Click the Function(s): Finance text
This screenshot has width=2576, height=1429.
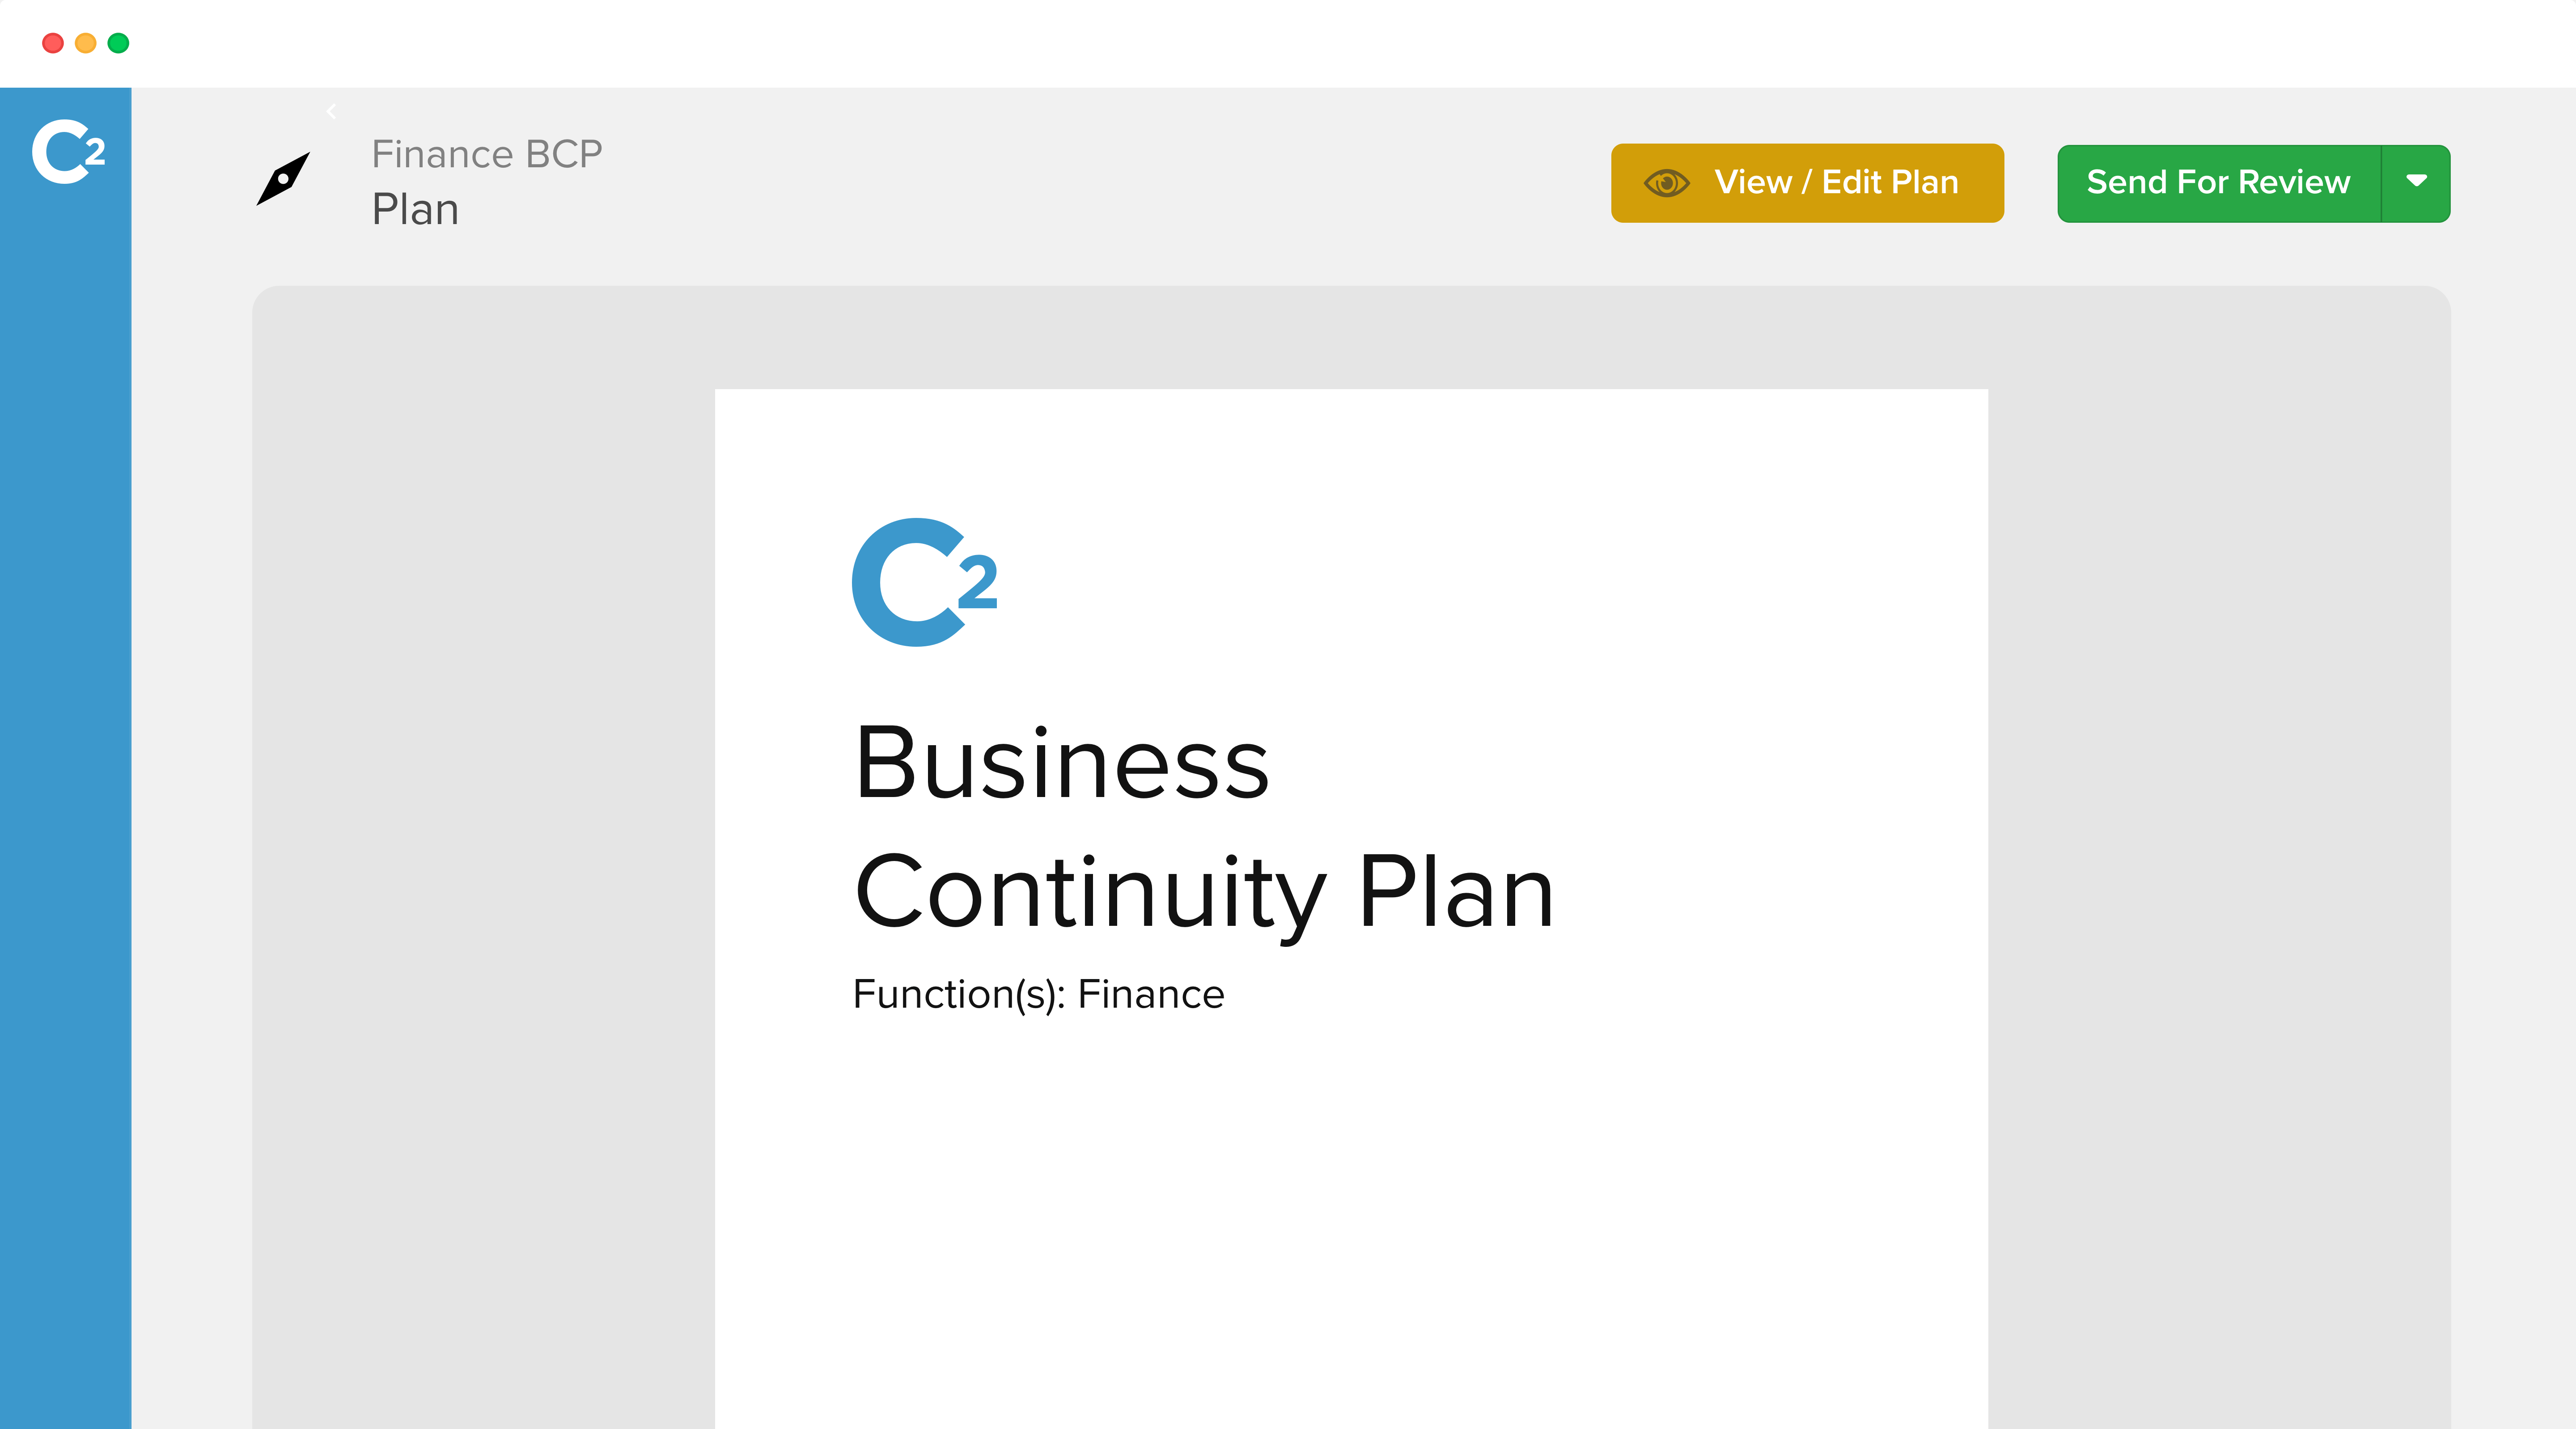pos(1038,994)
